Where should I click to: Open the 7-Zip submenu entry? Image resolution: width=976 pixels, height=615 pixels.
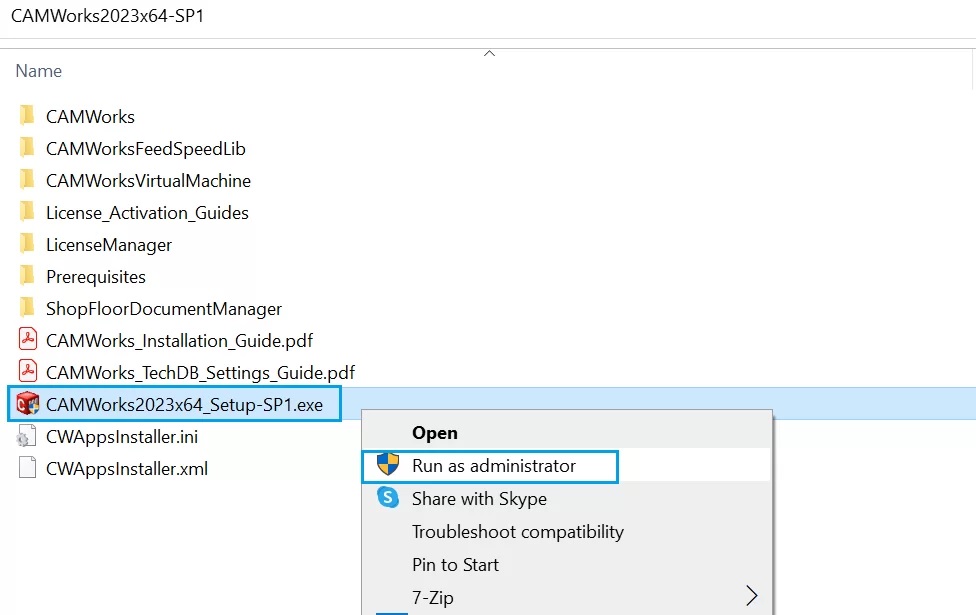point(433,598)
